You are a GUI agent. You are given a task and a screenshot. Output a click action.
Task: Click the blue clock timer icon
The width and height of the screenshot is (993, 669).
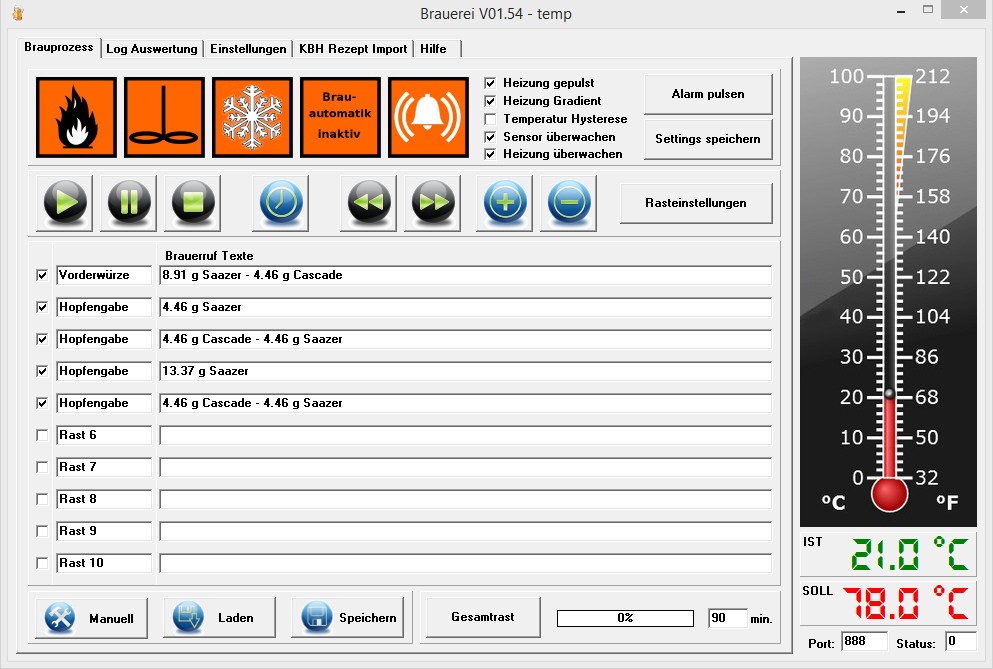[281, 203]
